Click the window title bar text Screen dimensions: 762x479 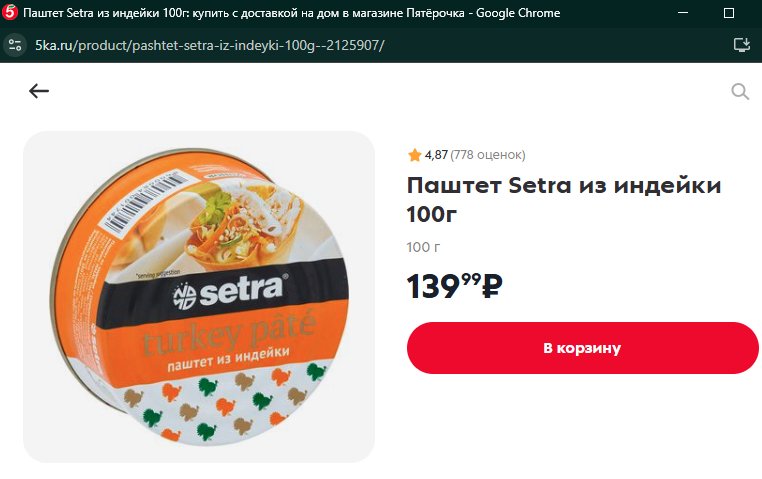click(x=292, y=13)
